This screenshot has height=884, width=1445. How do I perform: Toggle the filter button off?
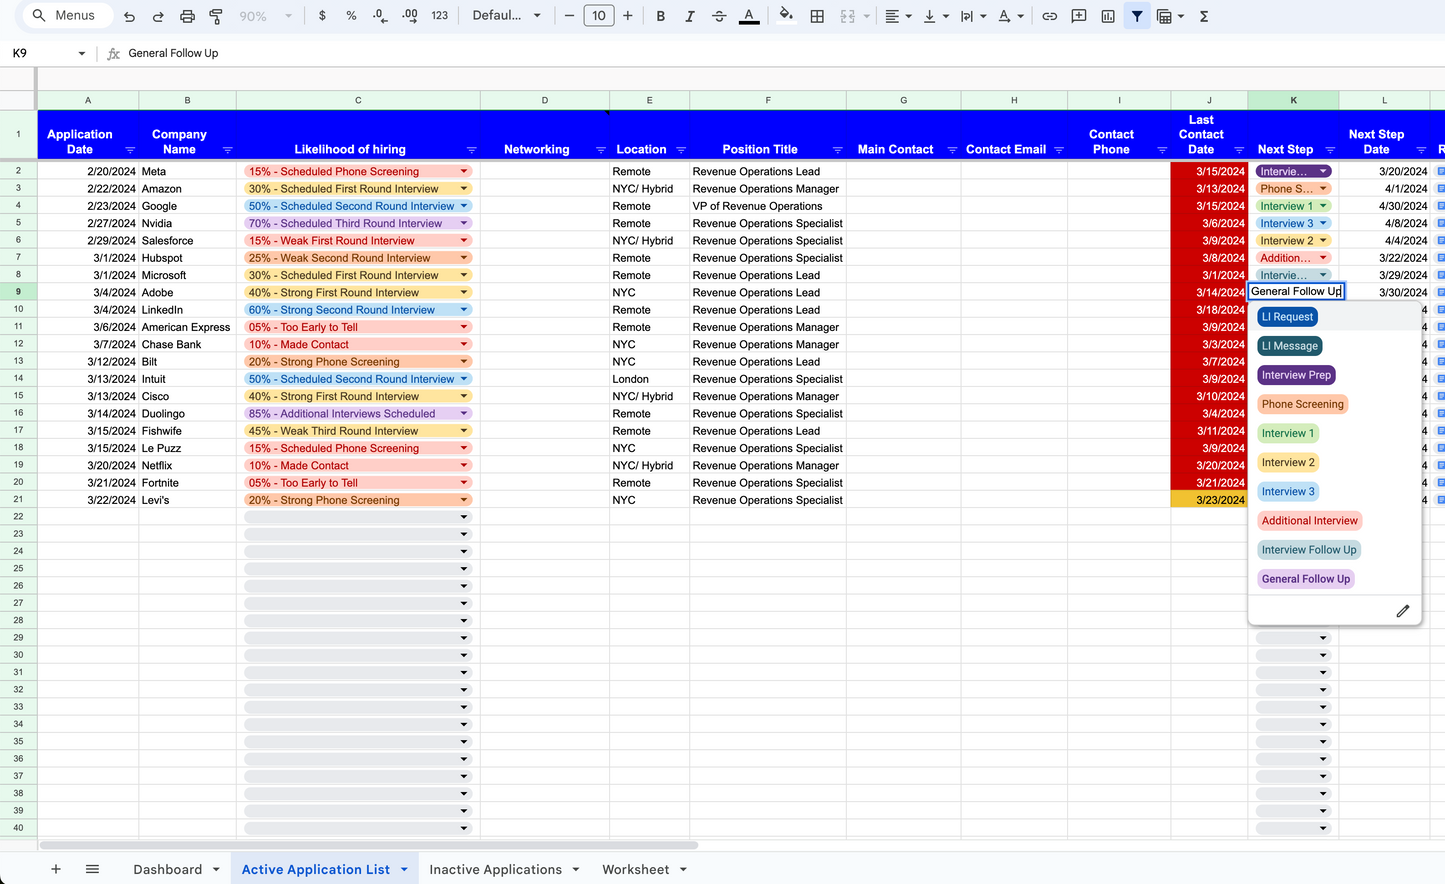click(1137, 16)
